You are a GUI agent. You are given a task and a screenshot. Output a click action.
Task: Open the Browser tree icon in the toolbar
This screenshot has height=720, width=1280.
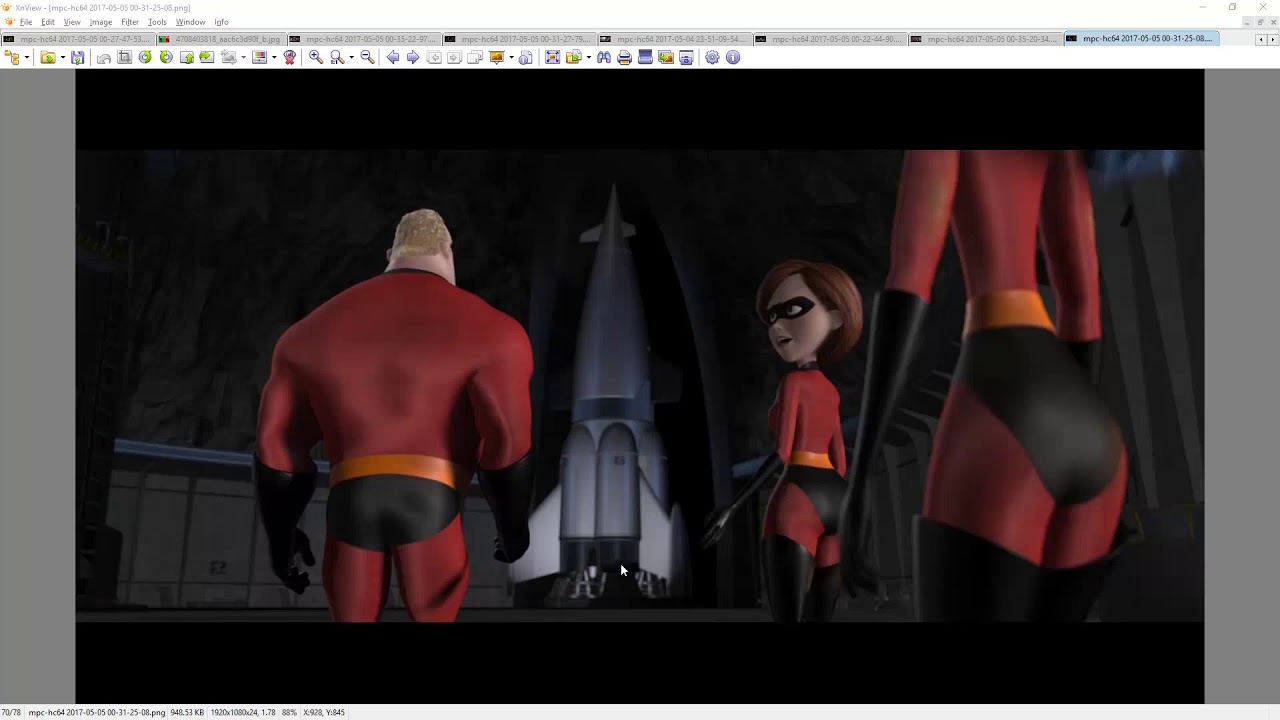coord(13,58)
